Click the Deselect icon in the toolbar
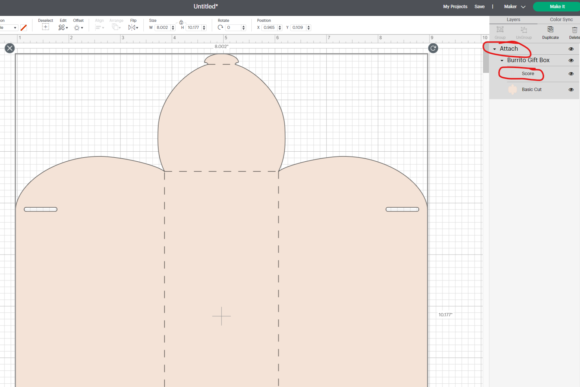 [45, 27]
